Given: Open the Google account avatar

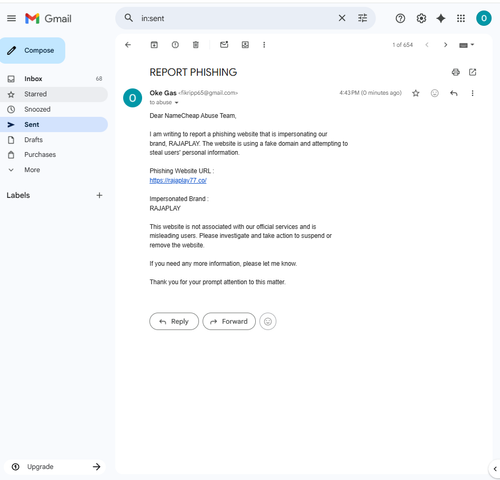Looking at the screenshot, I should (x=483, y=18).
